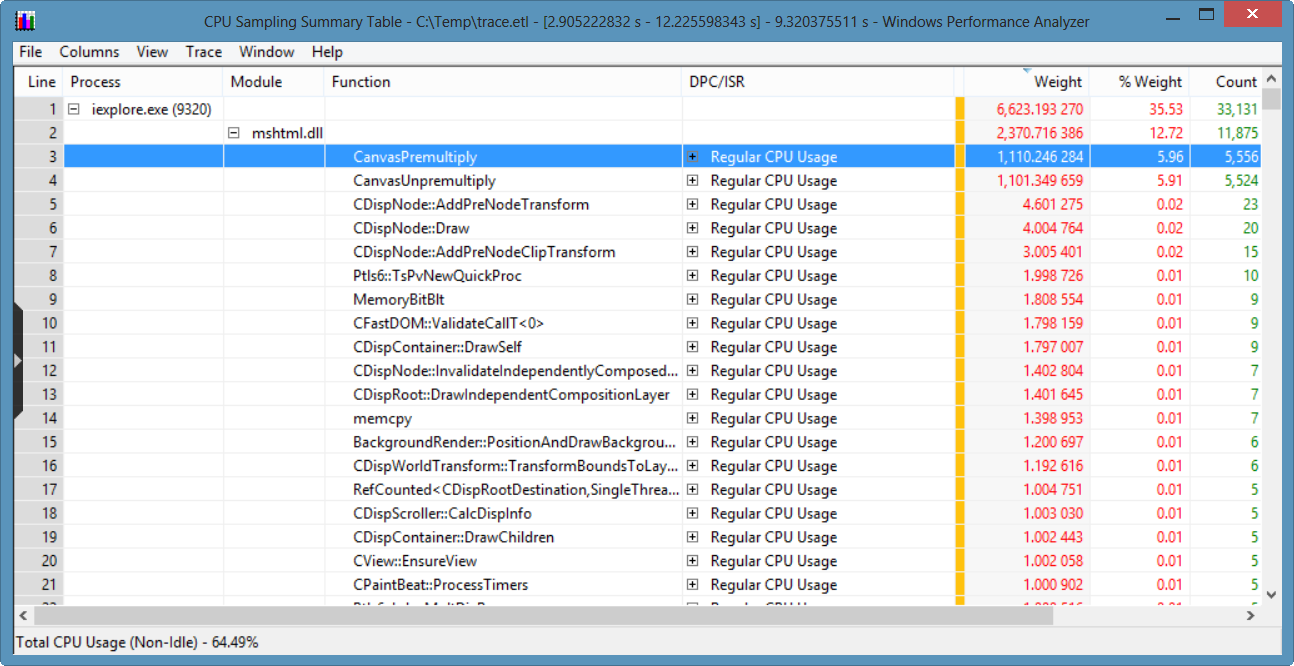Select the CDispNode::Draw function
The image size is (1294, 666).
coord(411,228)
